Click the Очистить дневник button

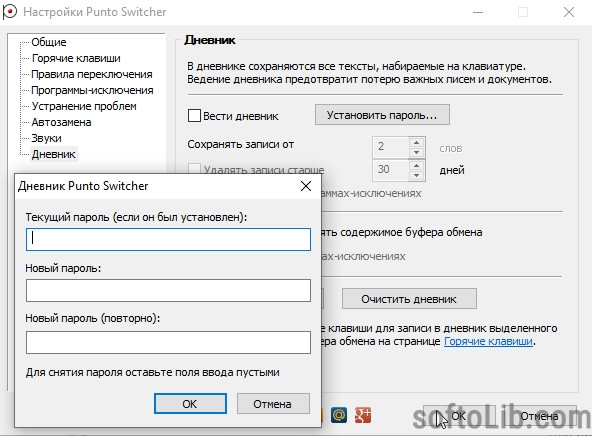click(x=409, y=299)
